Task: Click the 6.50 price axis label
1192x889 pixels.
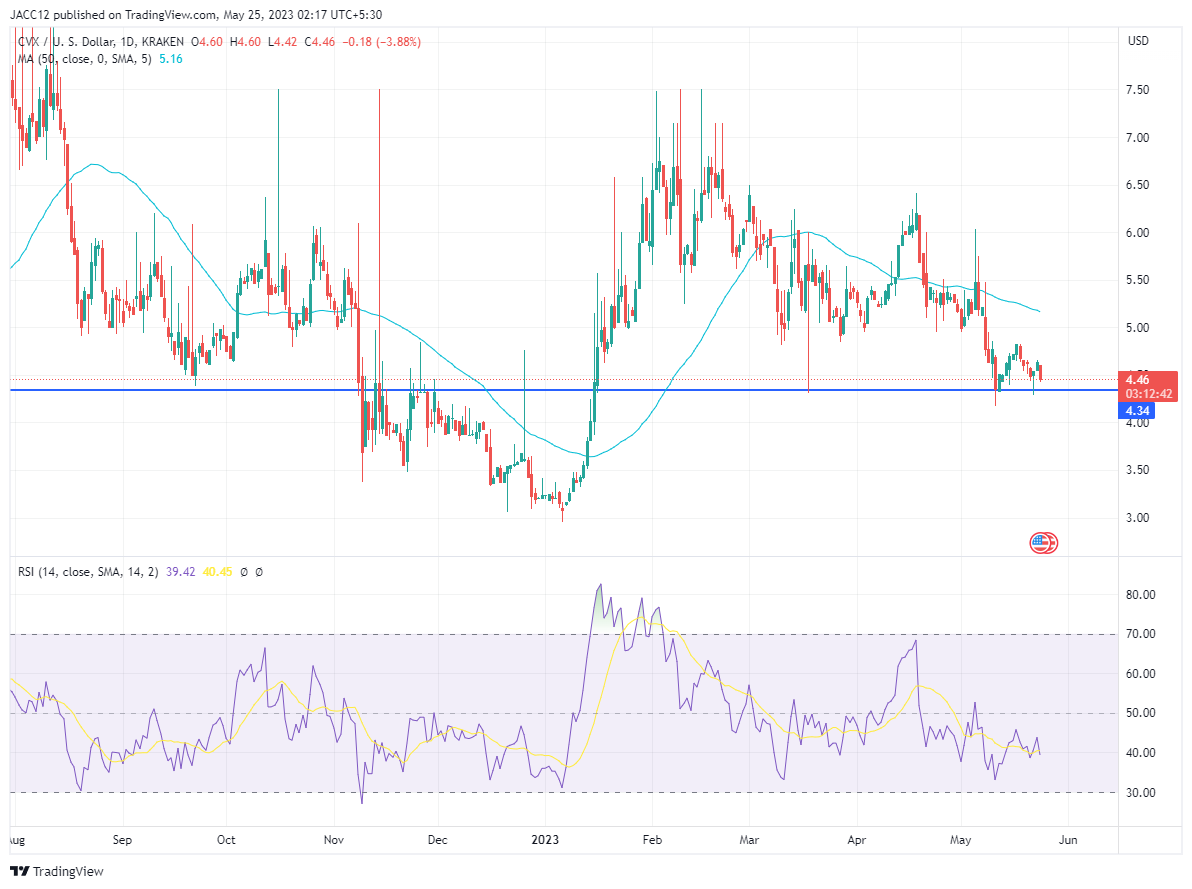Action: [x=1137, y=185]
